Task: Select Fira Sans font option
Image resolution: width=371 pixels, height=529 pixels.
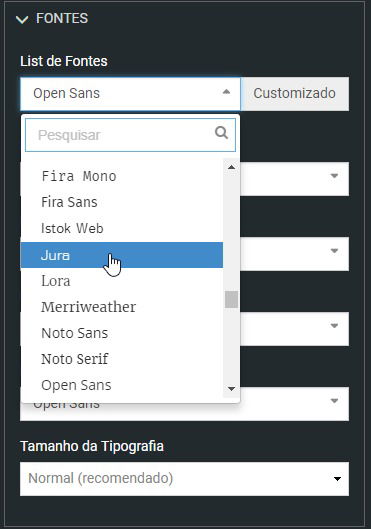Action: [x=122, y=202]
